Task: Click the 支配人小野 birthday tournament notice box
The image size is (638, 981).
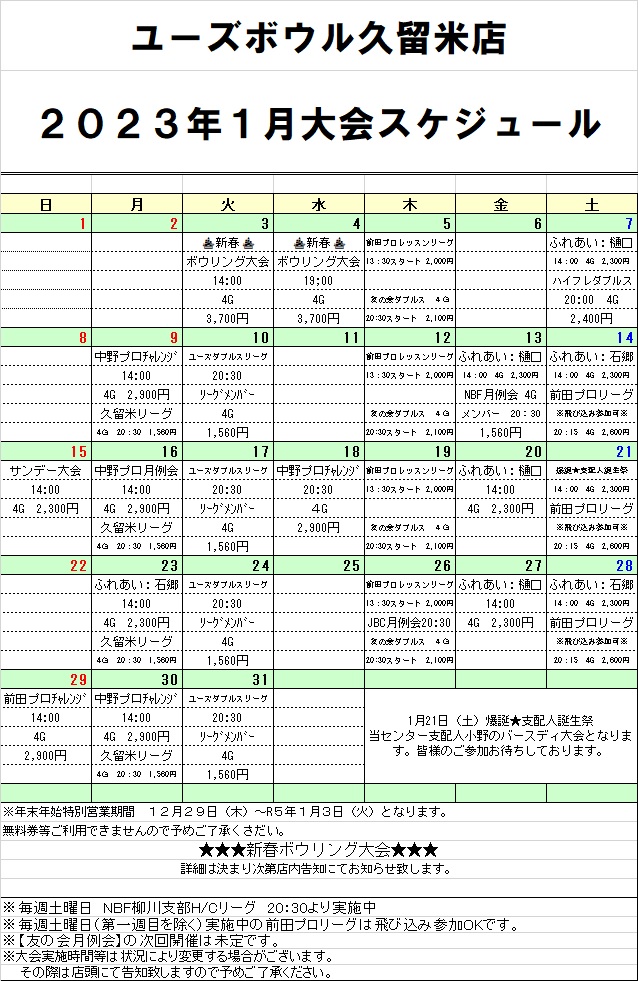Action: coord(500,736)
